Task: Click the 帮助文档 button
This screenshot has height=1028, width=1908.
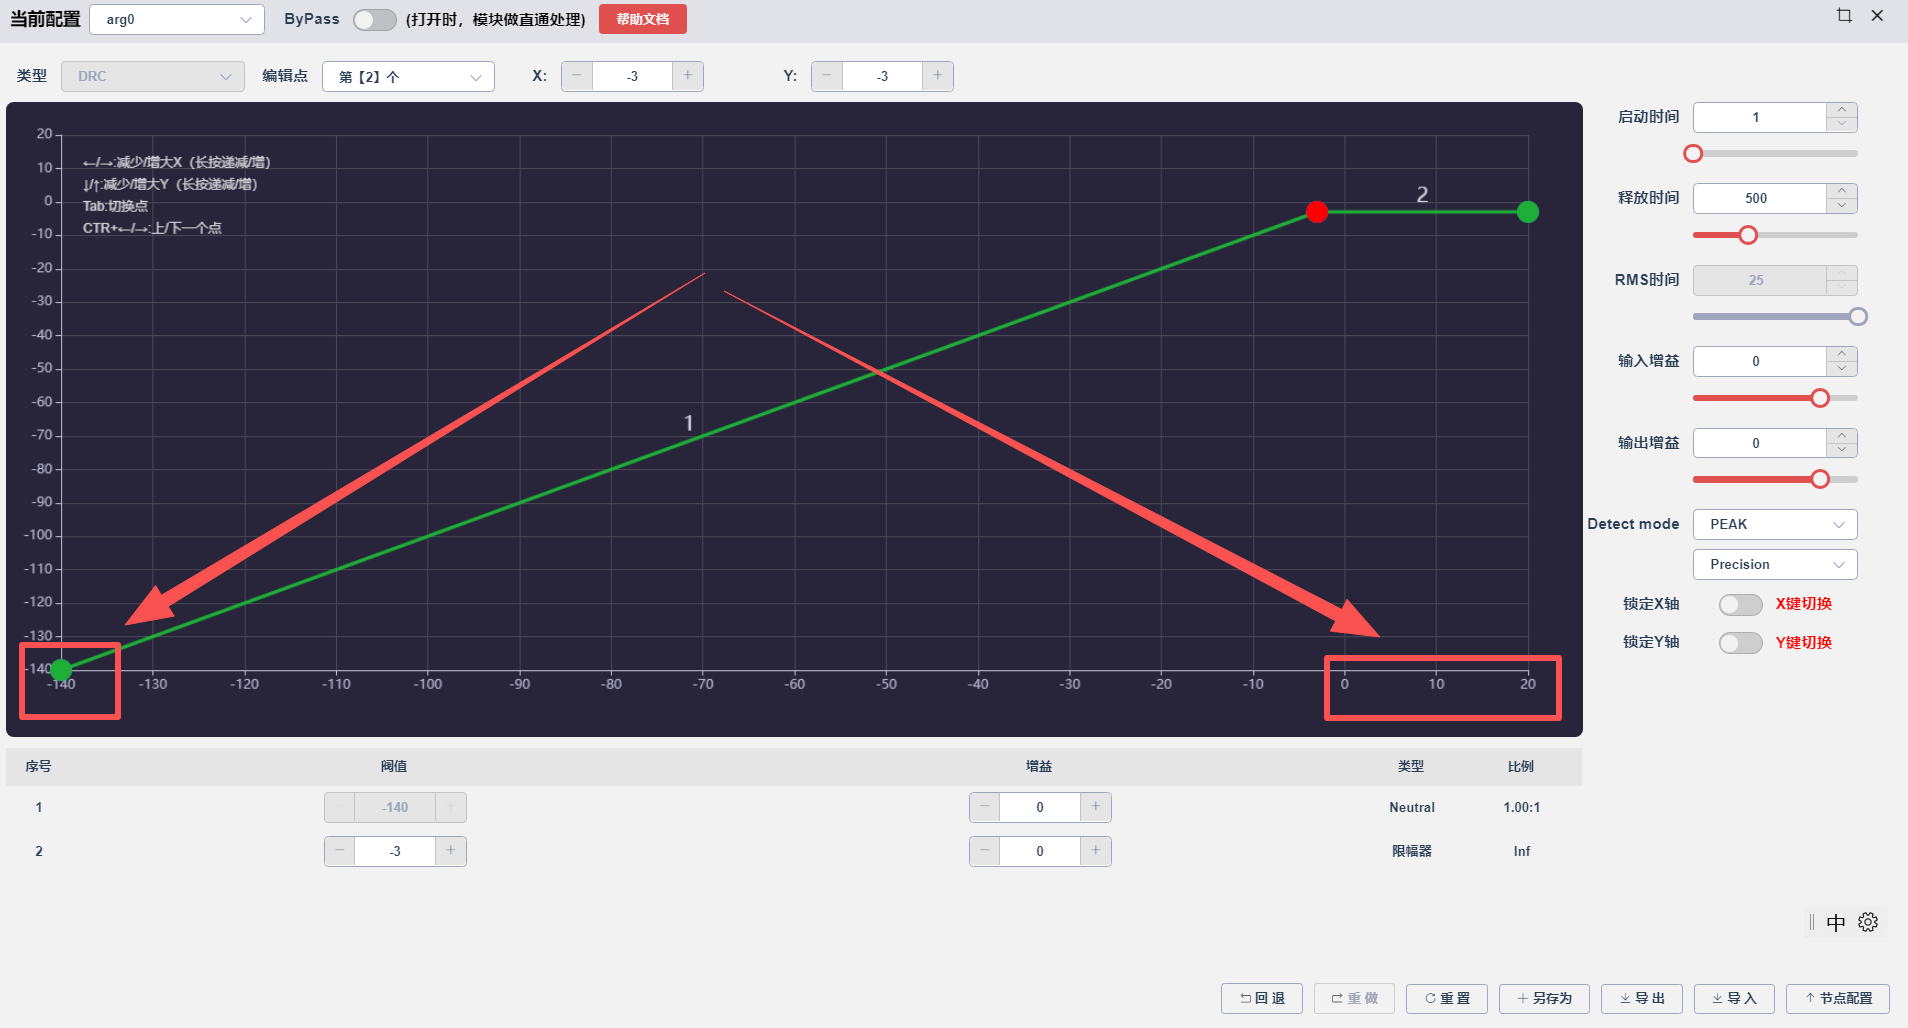Action: point(643,19)
